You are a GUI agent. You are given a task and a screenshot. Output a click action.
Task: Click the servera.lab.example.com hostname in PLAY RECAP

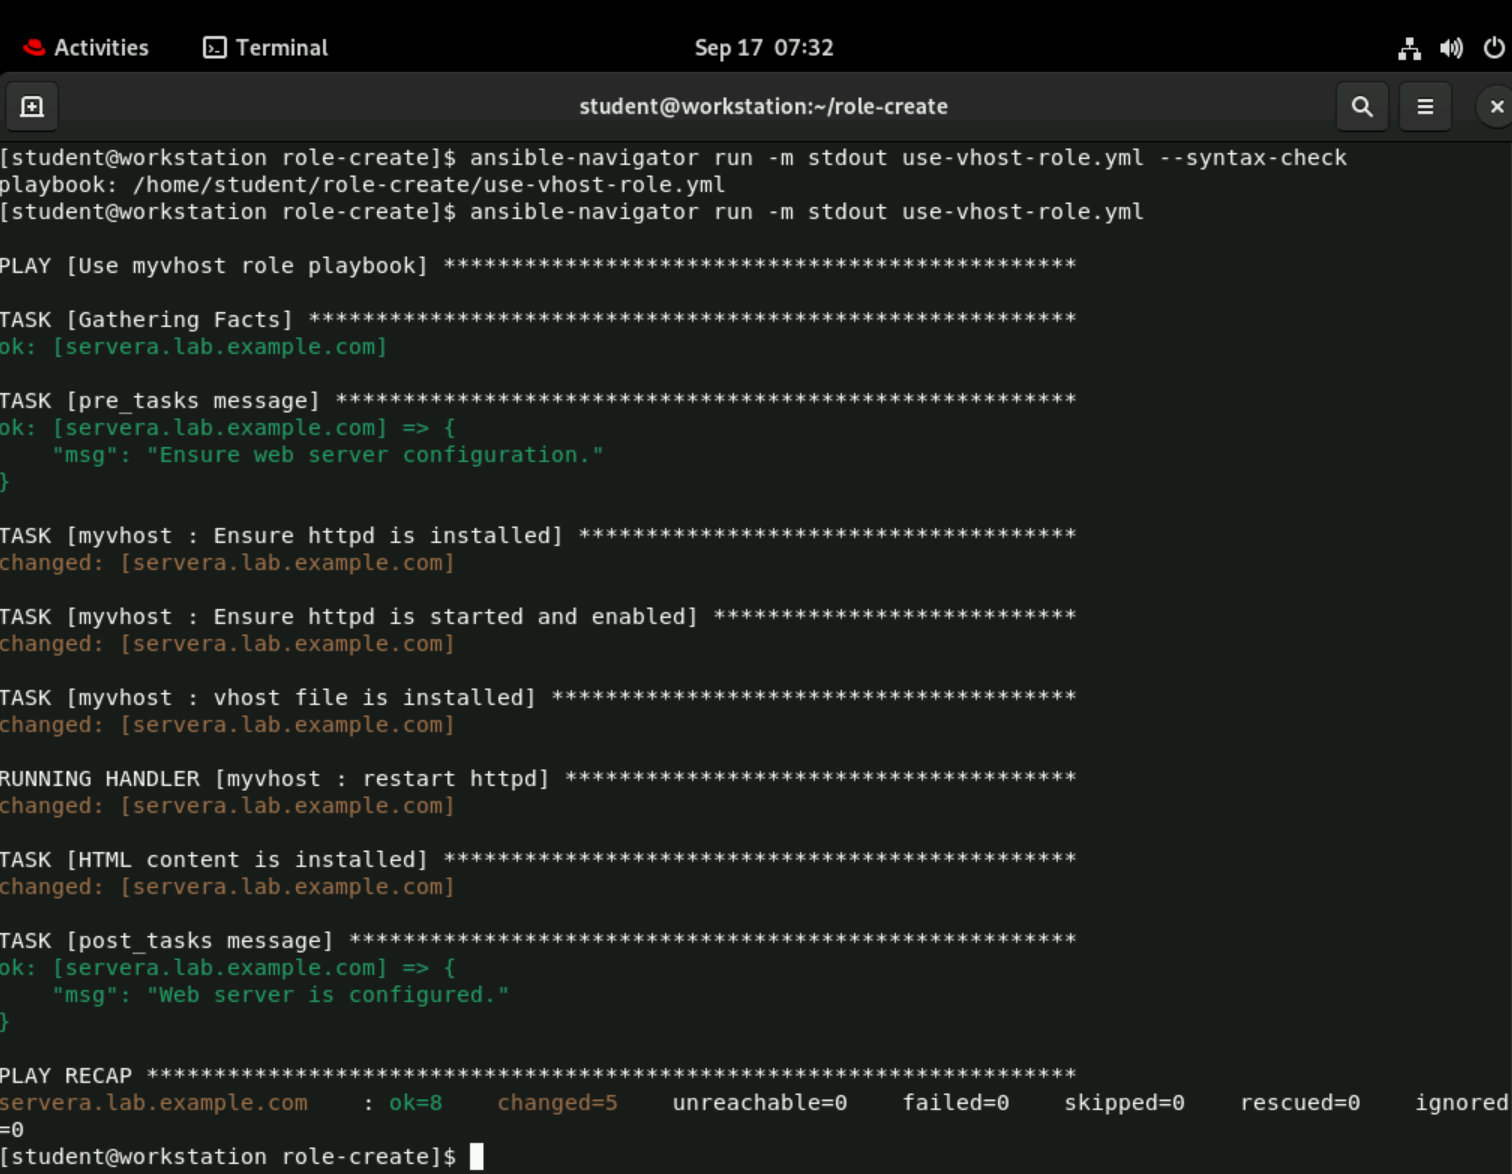click(154, 1102)
